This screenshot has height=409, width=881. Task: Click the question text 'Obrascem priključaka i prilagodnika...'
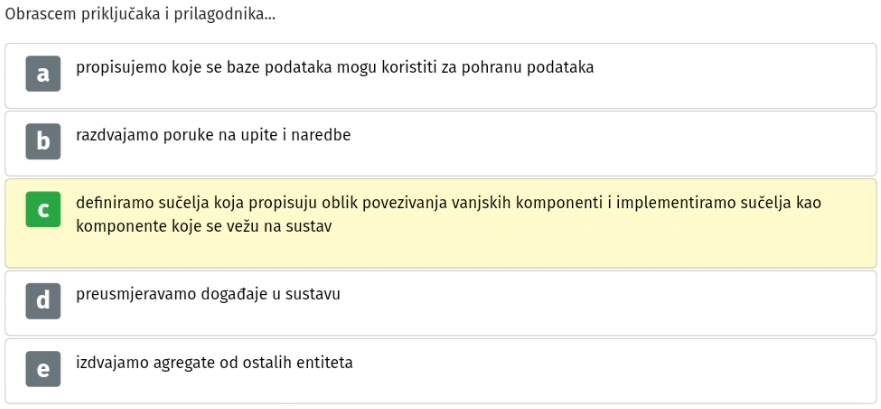pyautogui.click(x=140, y=15)
